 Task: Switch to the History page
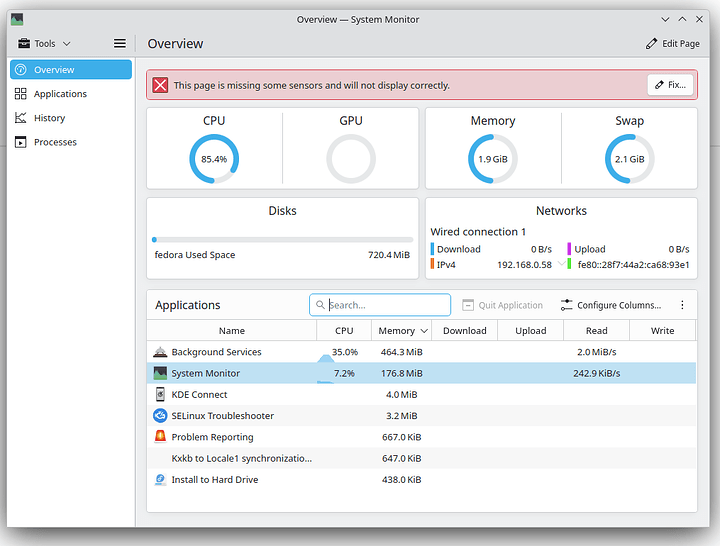coord(49,118)
